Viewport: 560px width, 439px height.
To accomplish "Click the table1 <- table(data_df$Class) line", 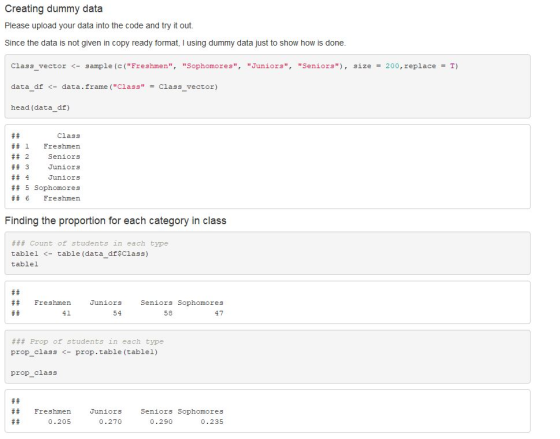I will [80, 254].
